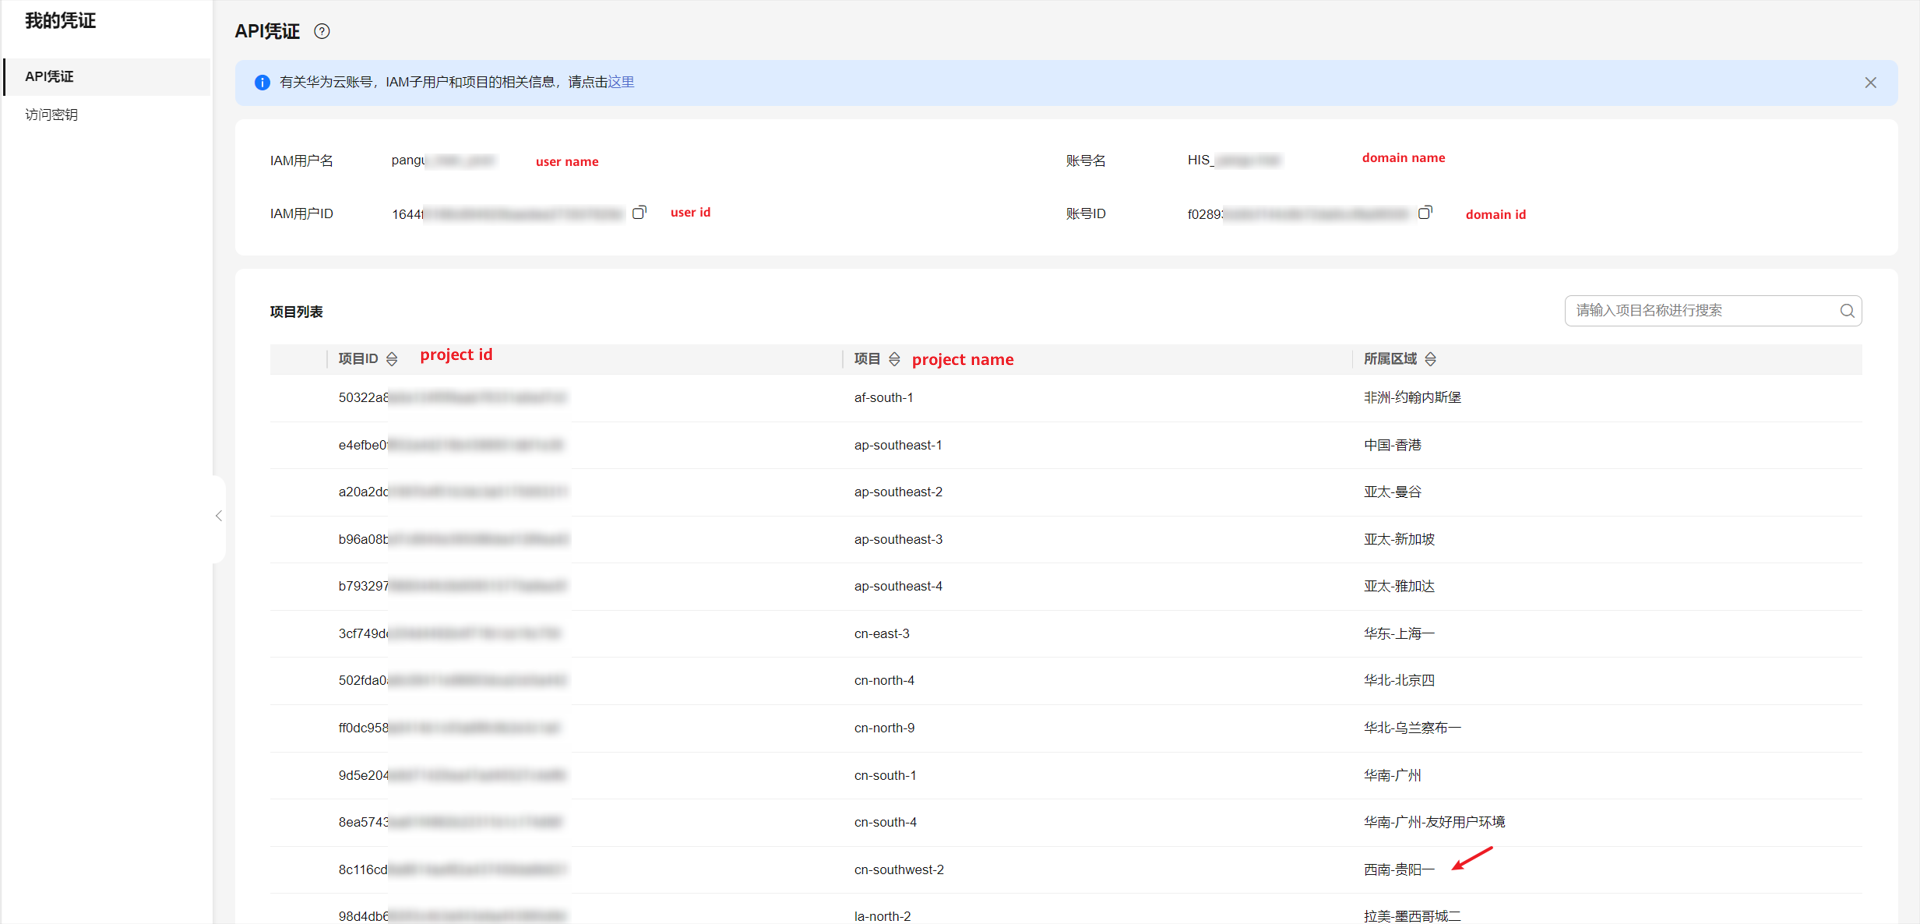Image resolution: width=1920 pixels, height=924 pixels.
Task: Sort table by 项目ID column
Action: [x=392, y=359]
